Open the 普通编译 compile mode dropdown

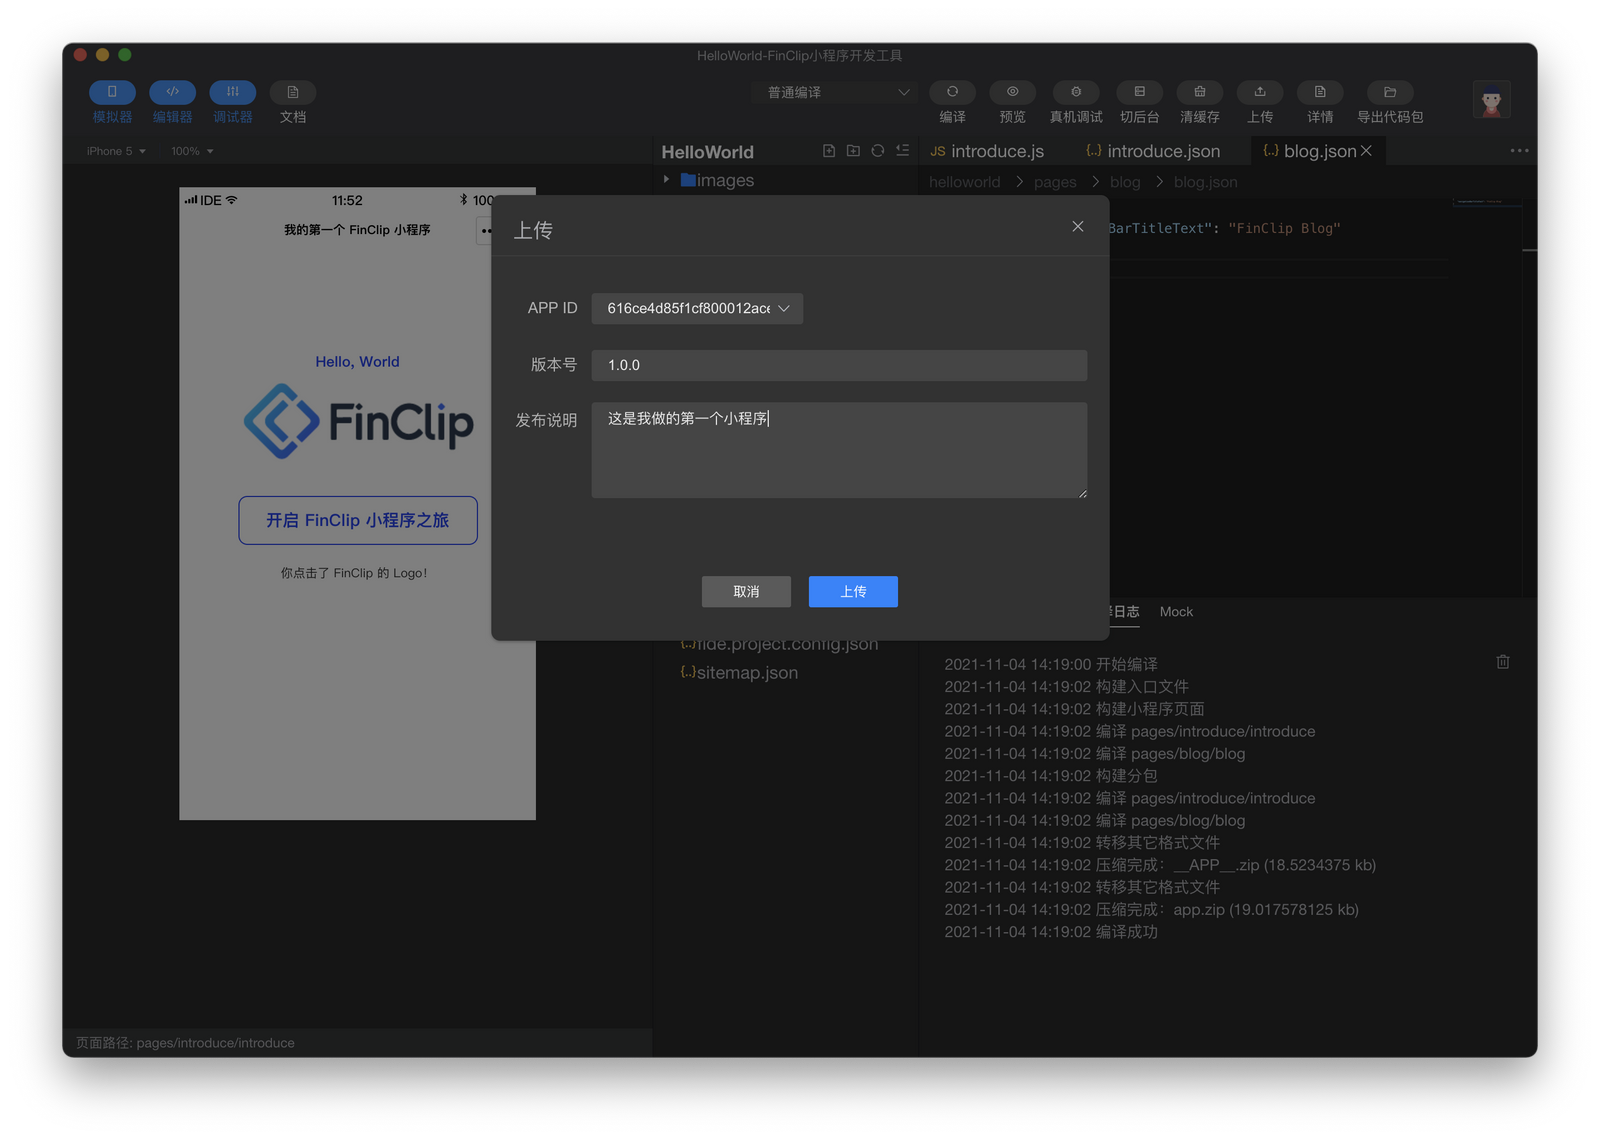point(835,92)
